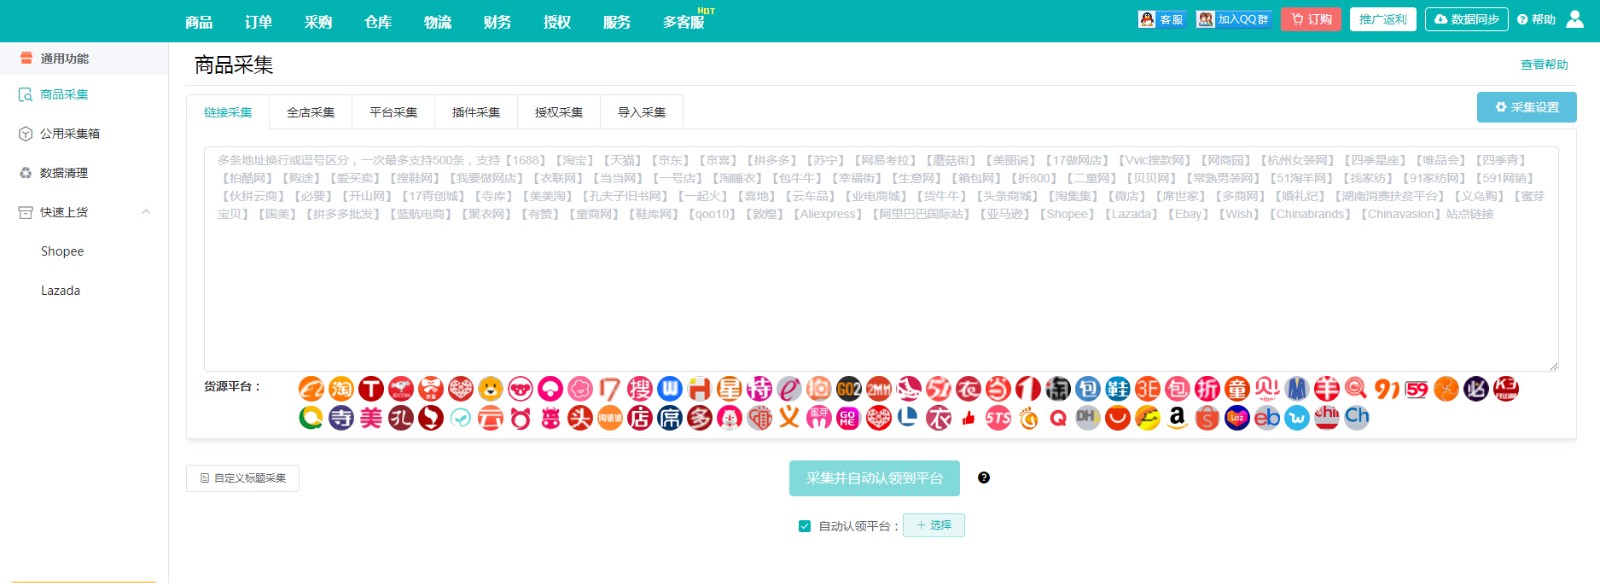Viewport: 1600px width, 583px height.
Task: Uncheck the 自动认领平台 checkbox
Action: tap(805, 526)
